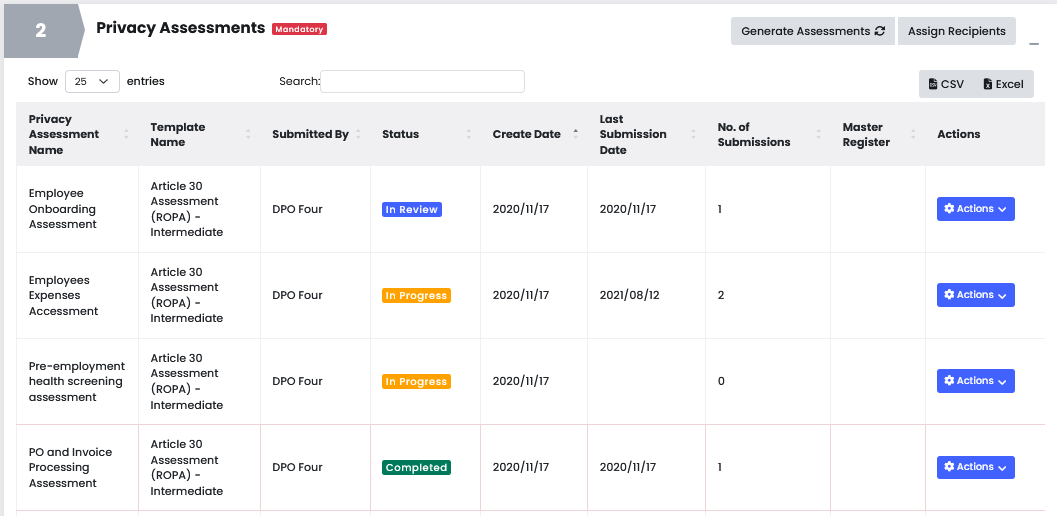
Task: Sort by Status column sort arrows
Action: (468, 134)
